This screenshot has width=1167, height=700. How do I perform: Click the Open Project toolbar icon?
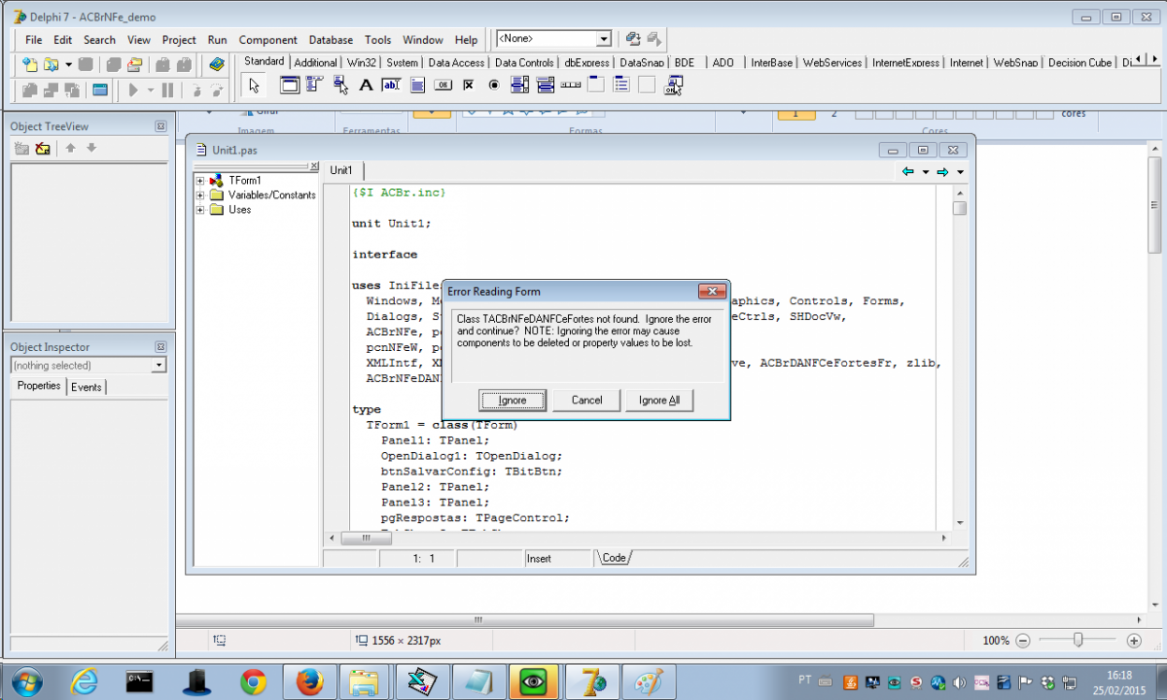pyautogui.click(x=135, y=65)
